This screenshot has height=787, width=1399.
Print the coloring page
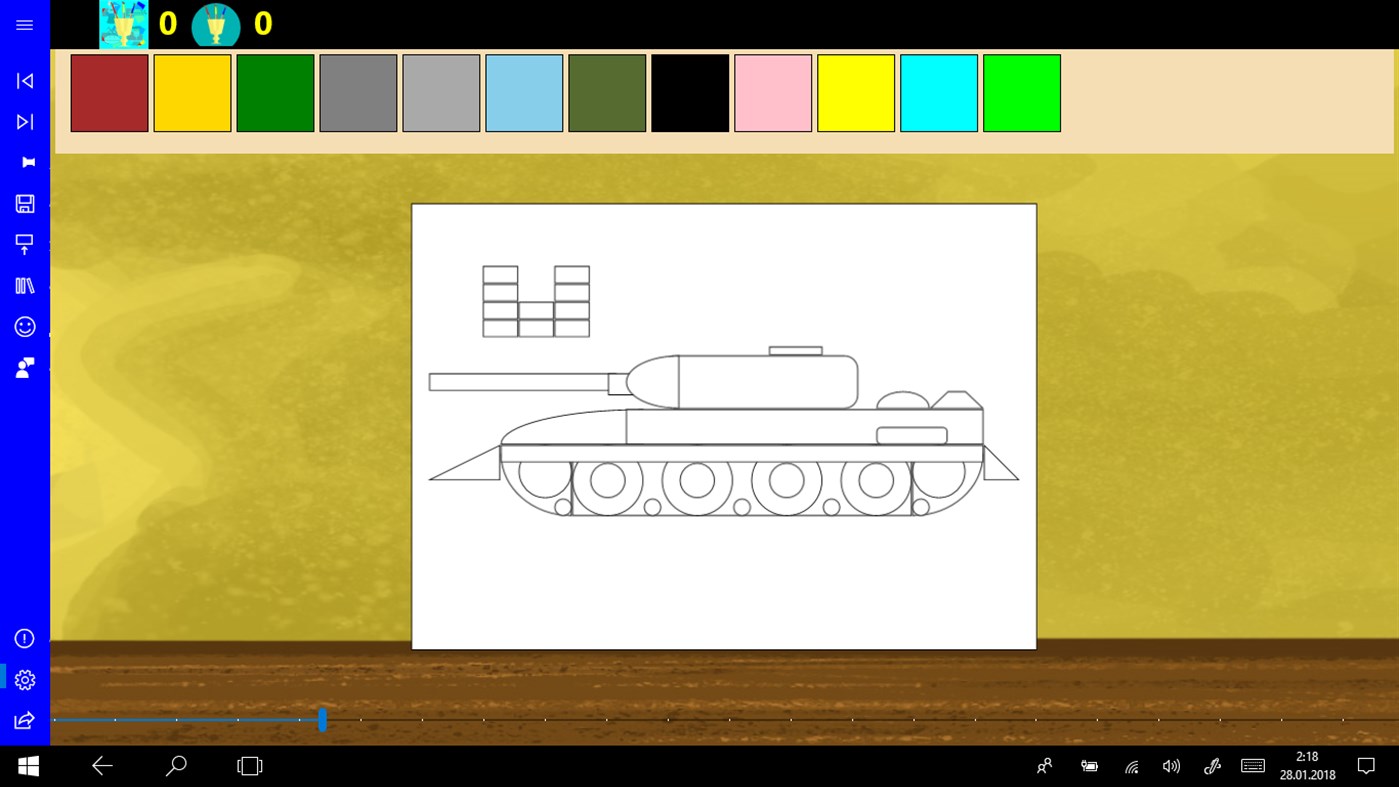(x=24, y=243)
